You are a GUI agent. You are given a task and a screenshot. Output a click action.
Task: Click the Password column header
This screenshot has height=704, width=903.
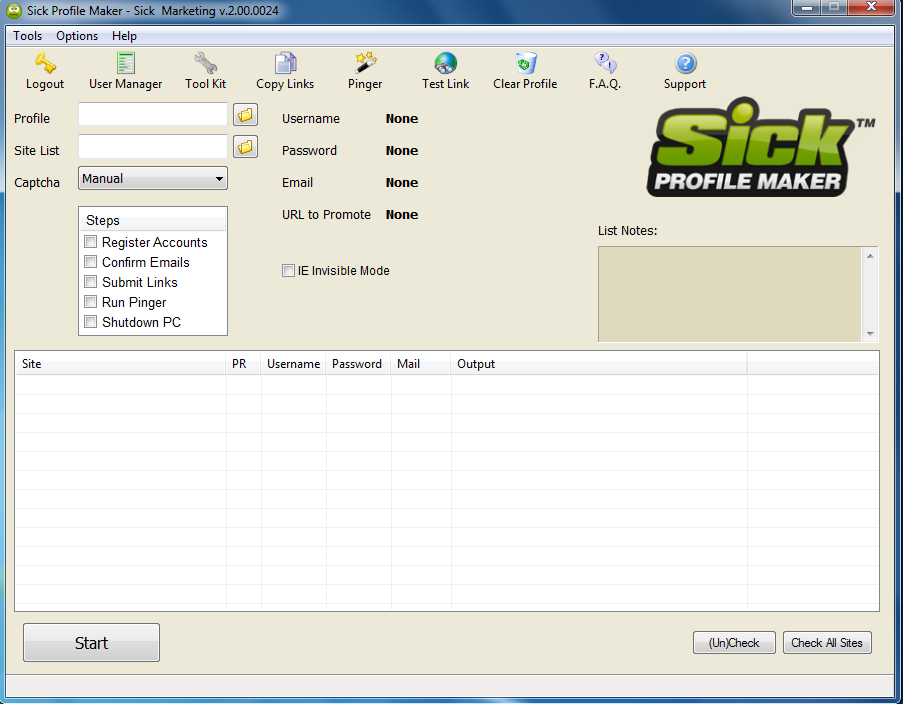click(x=358, y=364)
